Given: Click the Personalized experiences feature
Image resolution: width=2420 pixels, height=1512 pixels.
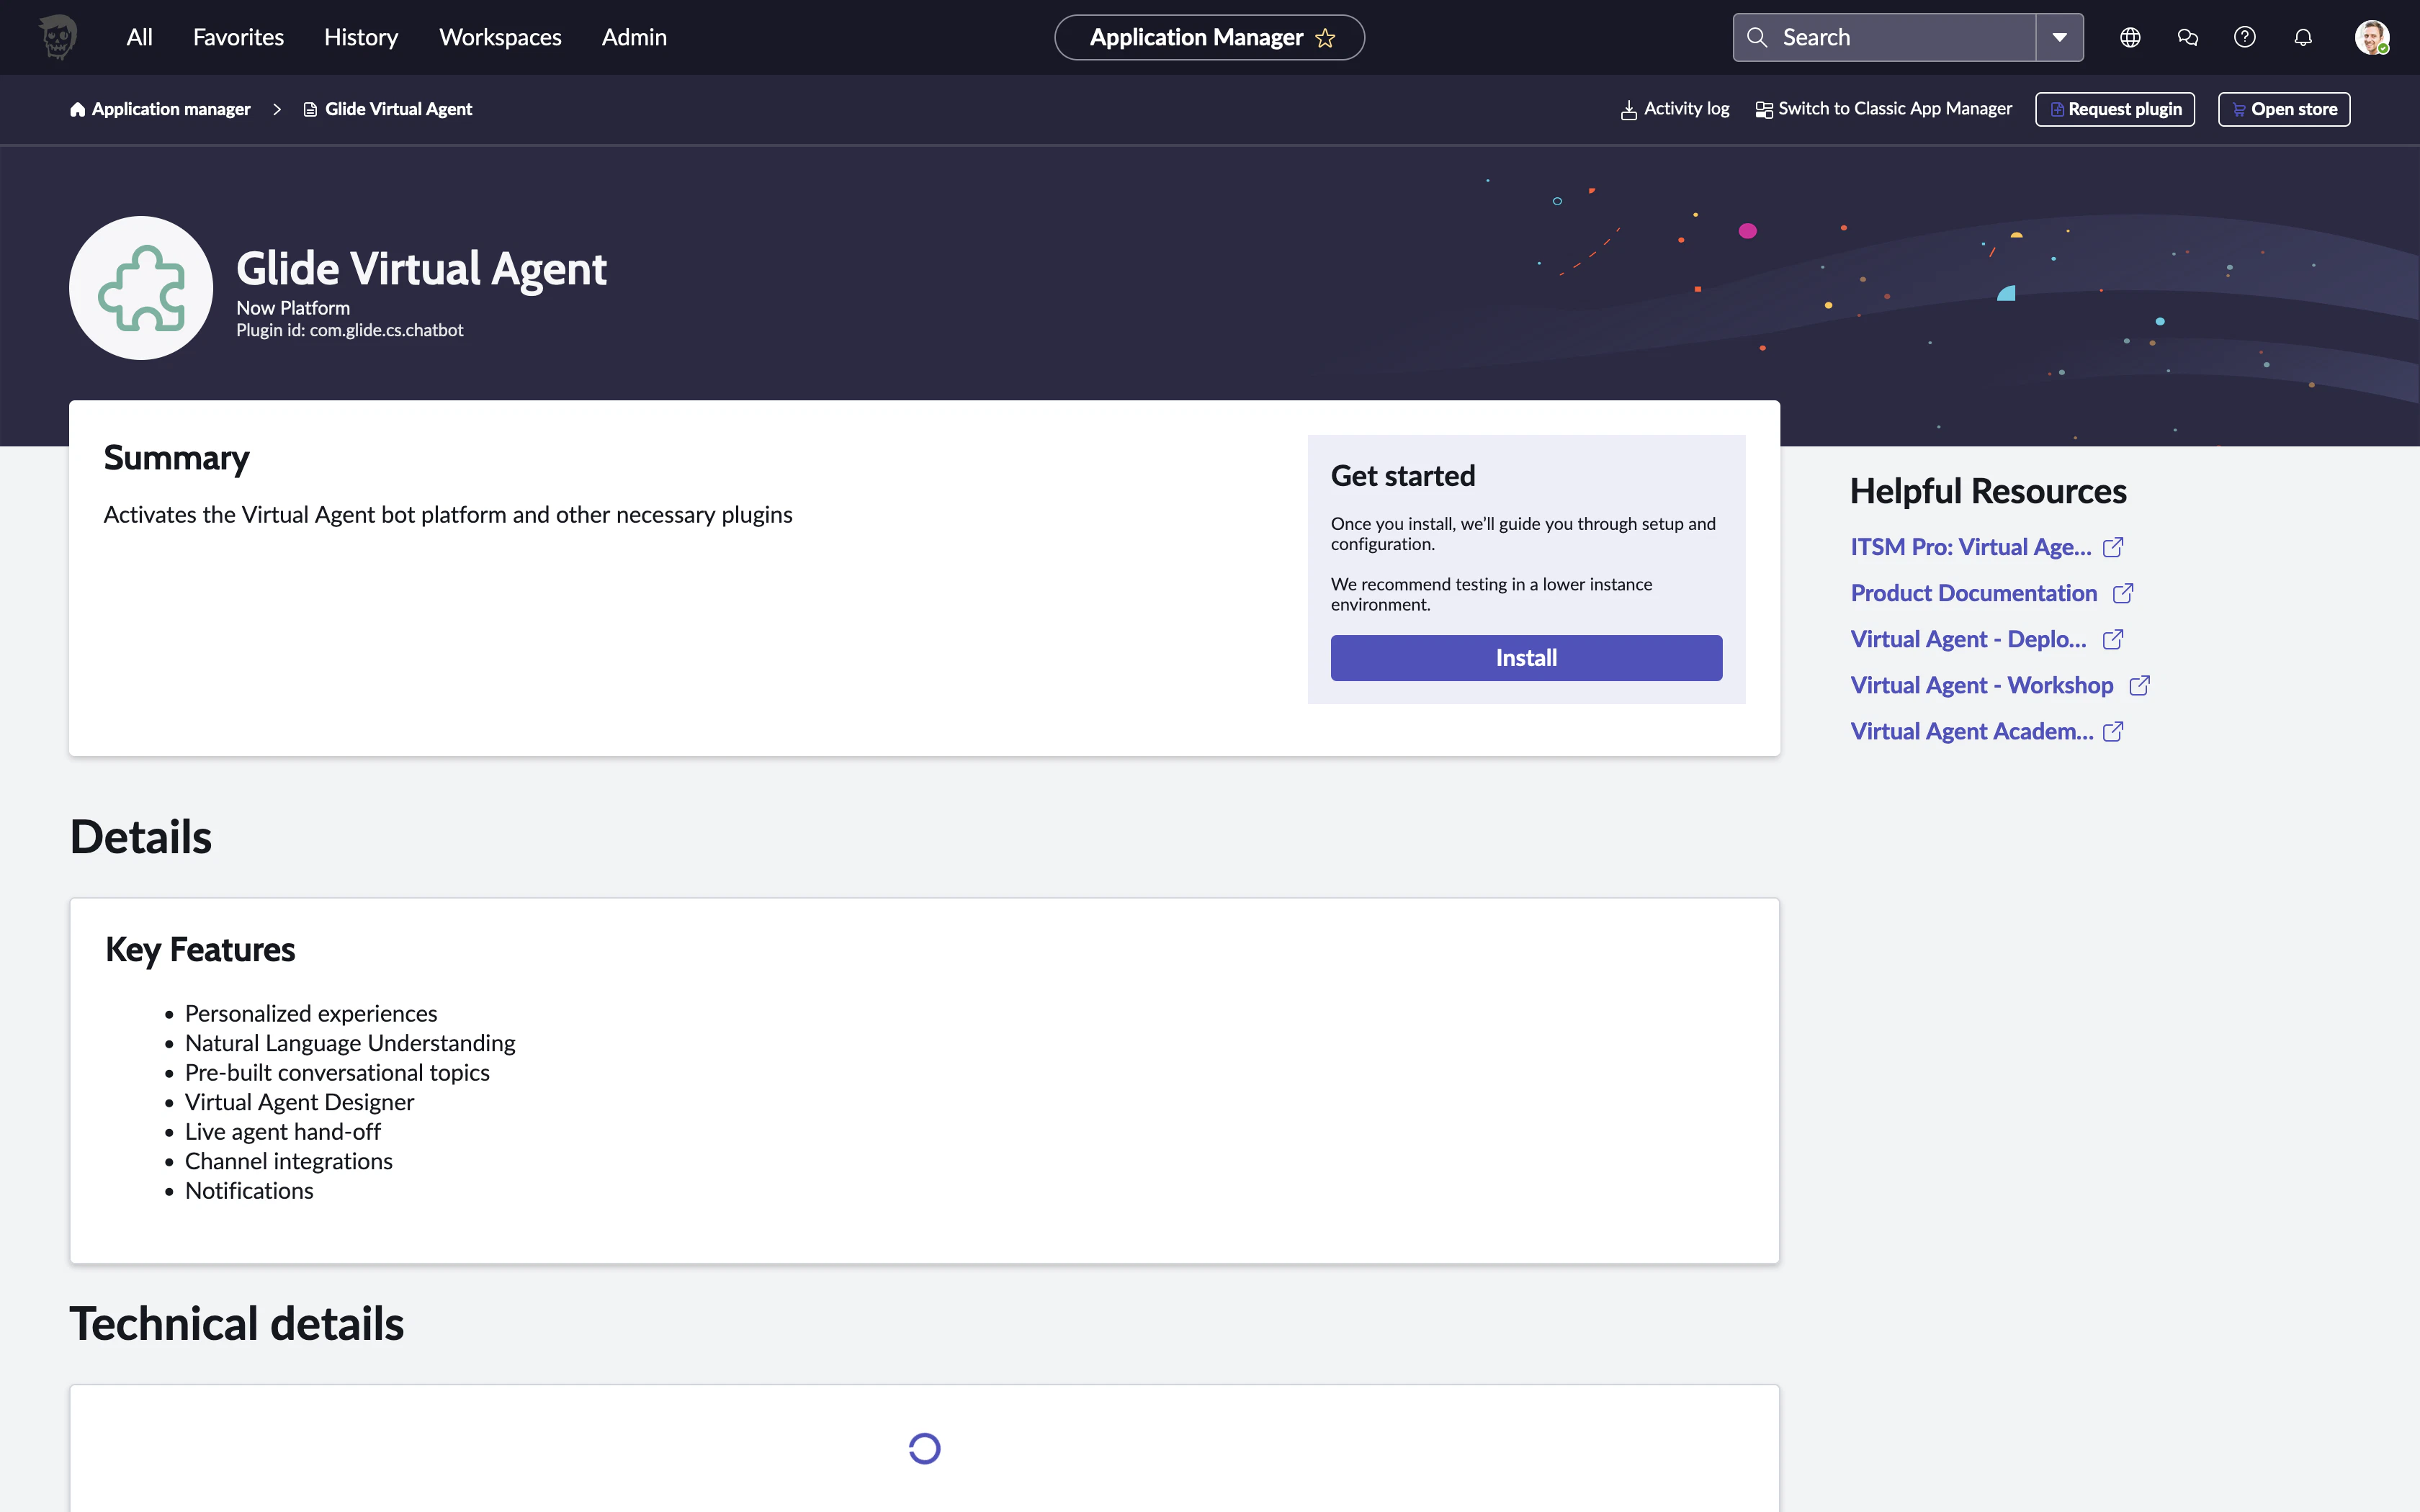Looking at the screenshot, I should pyautogui.click(x=311, y=1014).
